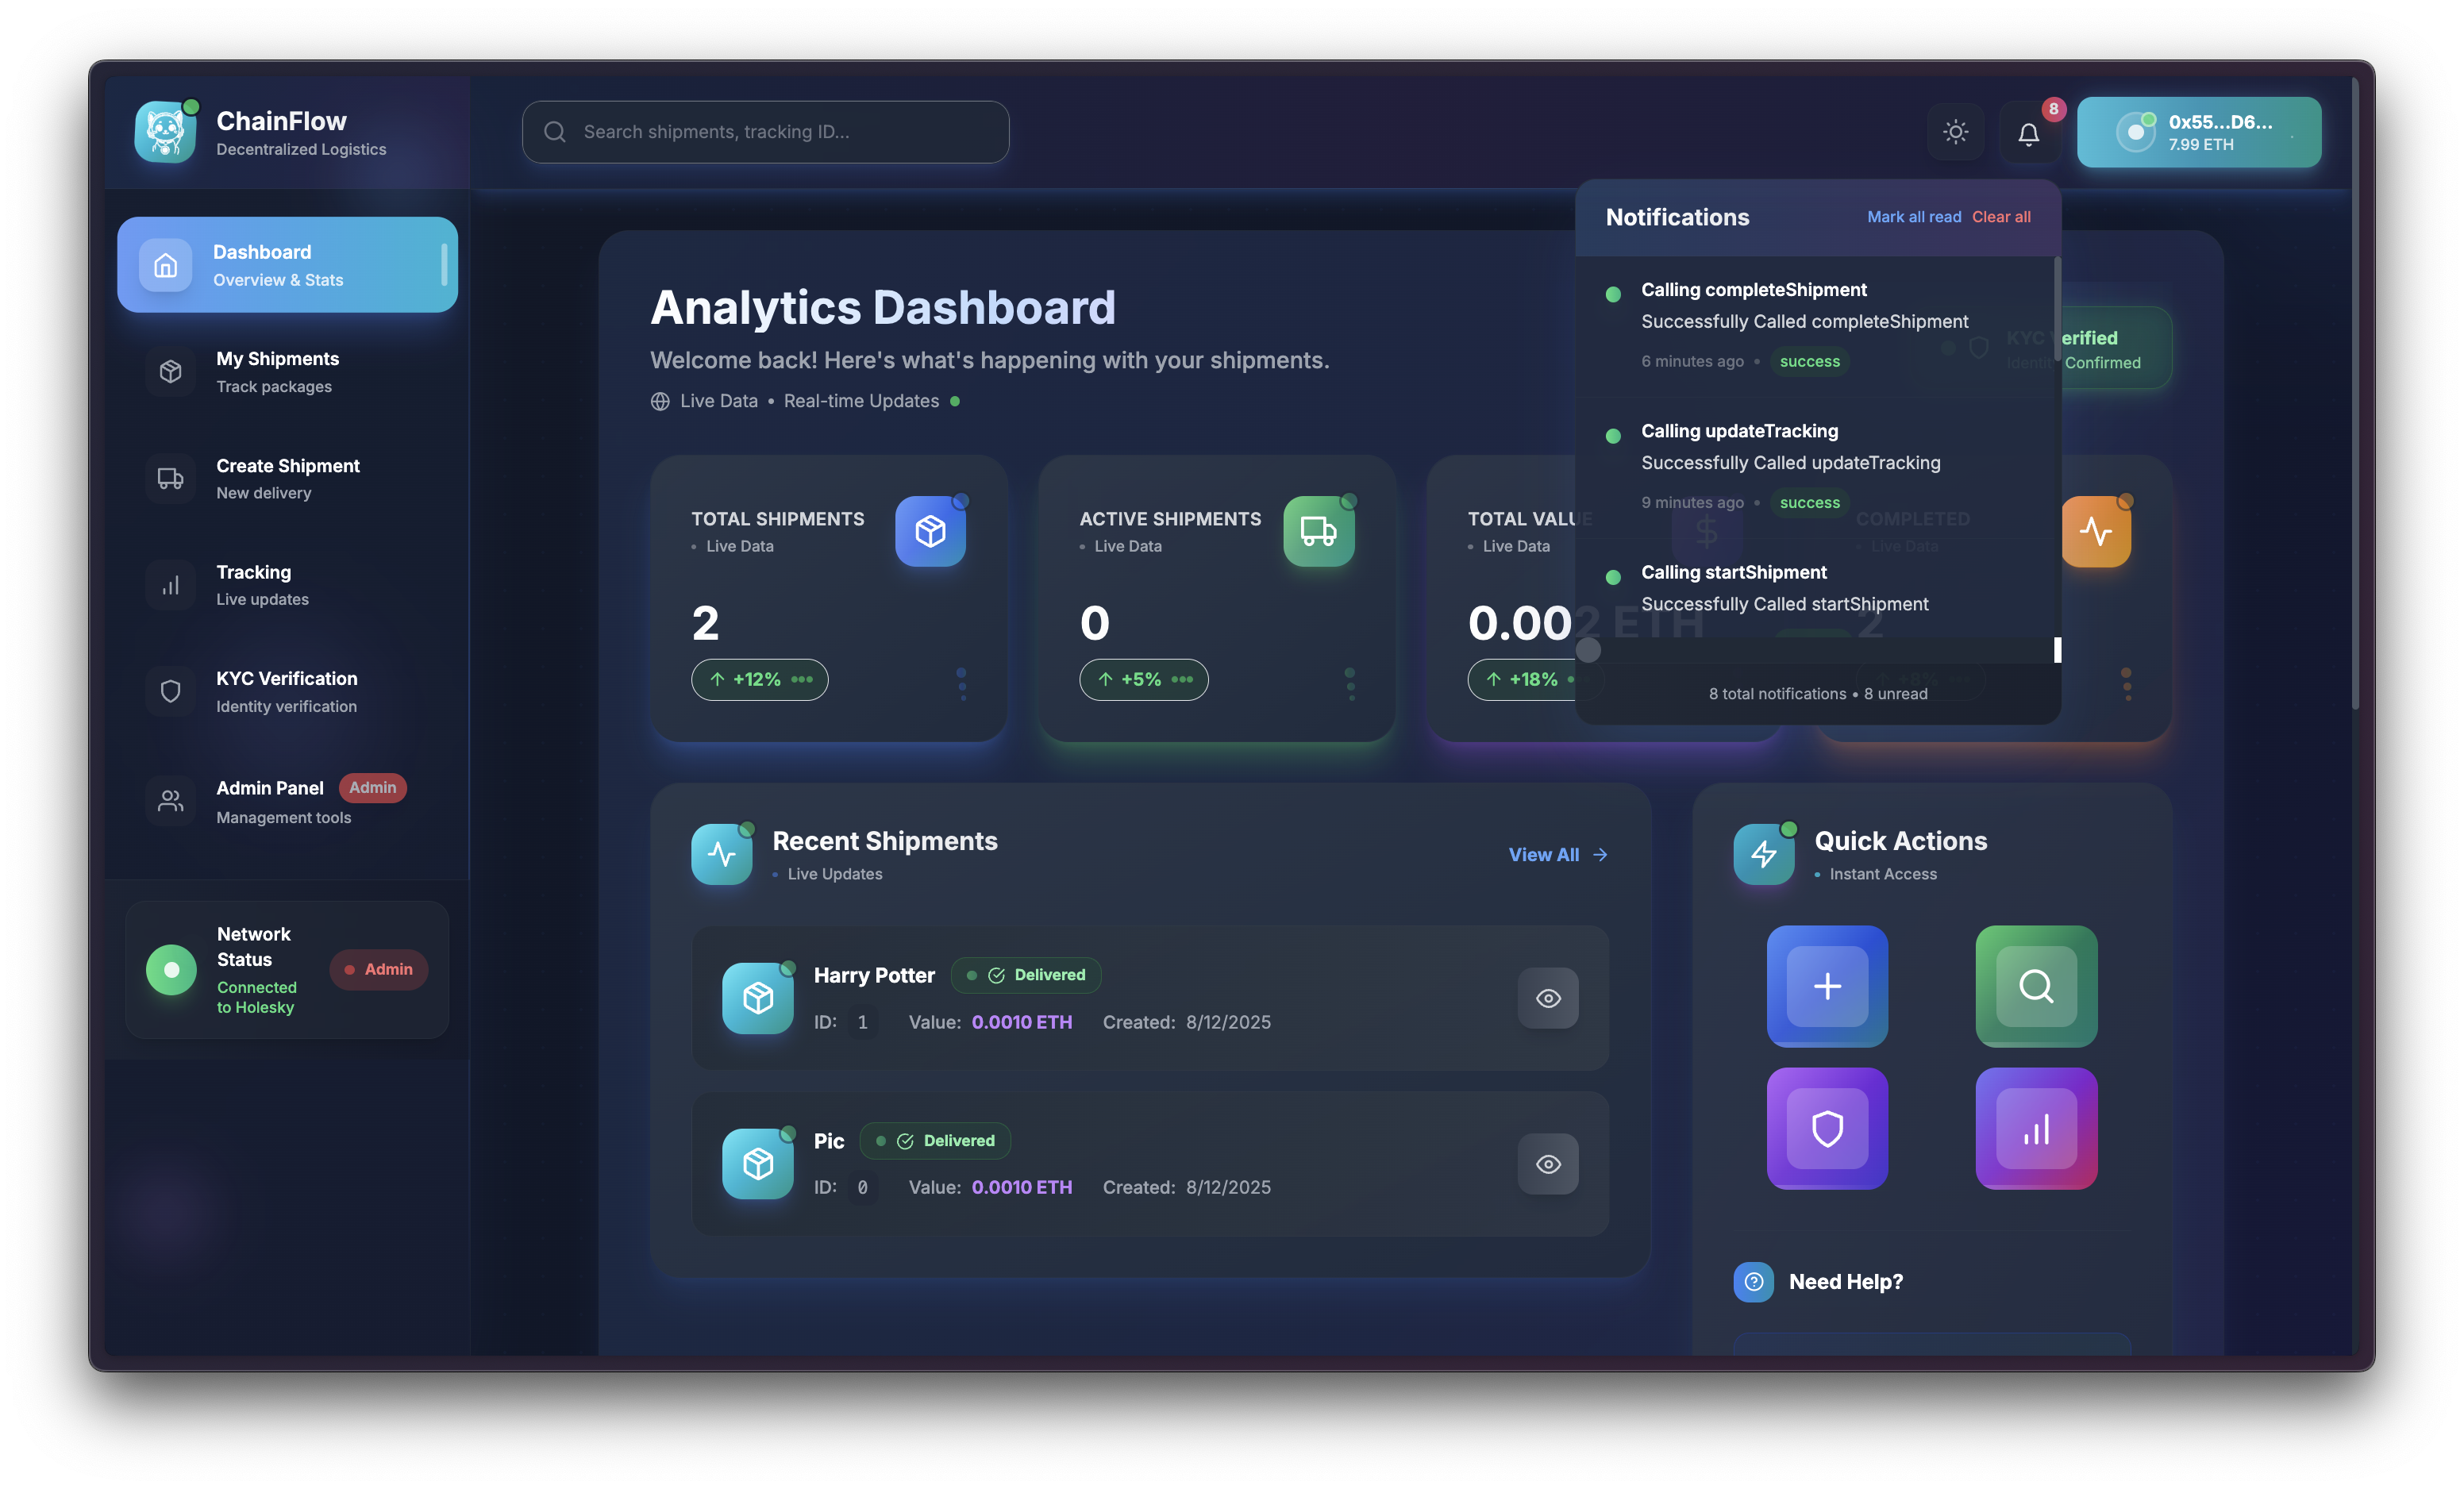Click the Total Shipments box icon
Viewport: 2464px width, 1489px height.
pyautogui.click(x=930, y=531)
